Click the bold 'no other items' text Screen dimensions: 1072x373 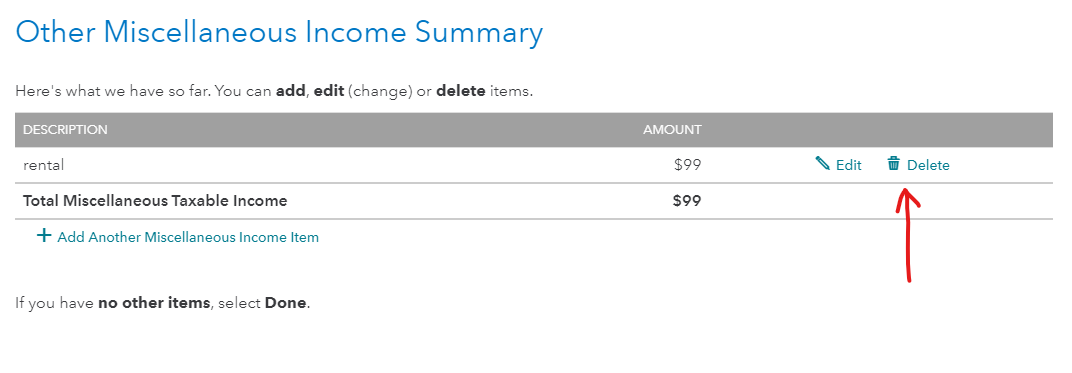point(154,302)
